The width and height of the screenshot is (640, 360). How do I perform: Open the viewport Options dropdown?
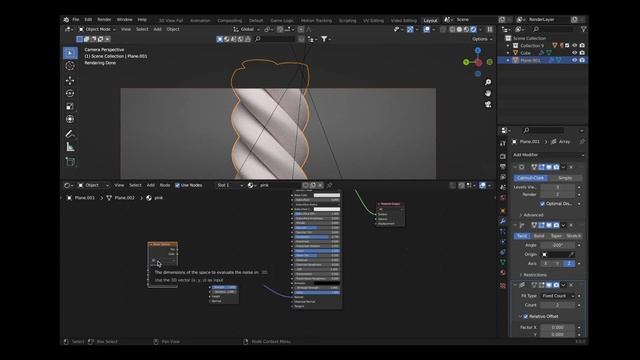coord(482,39)
